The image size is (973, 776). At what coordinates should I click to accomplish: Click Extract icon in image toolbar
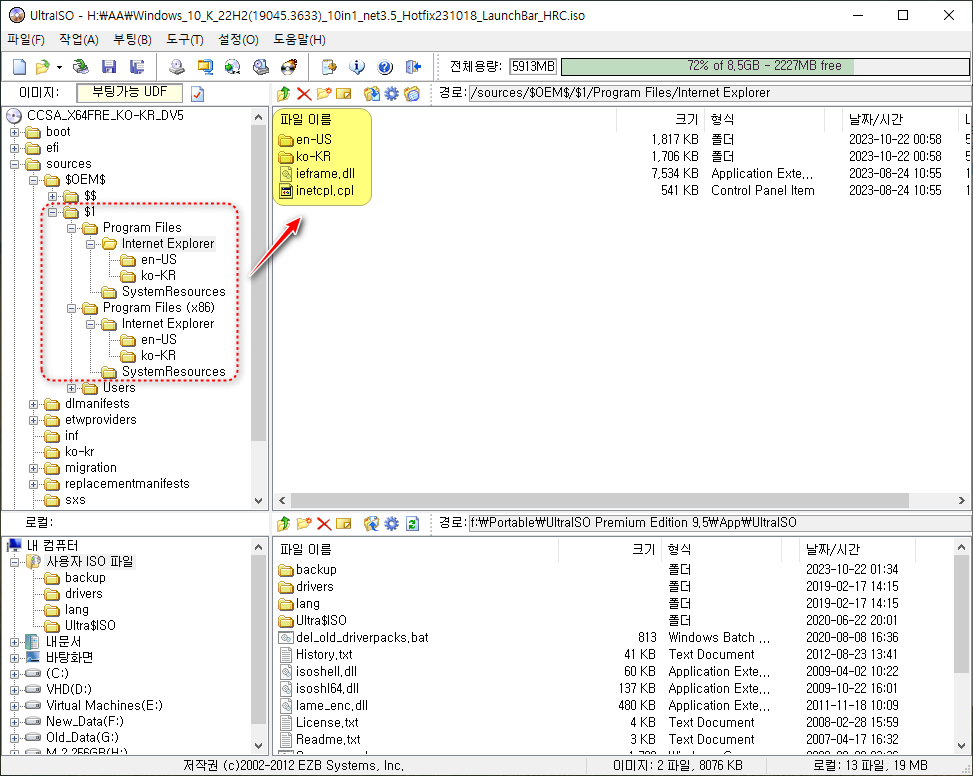[x=372, y=94]
